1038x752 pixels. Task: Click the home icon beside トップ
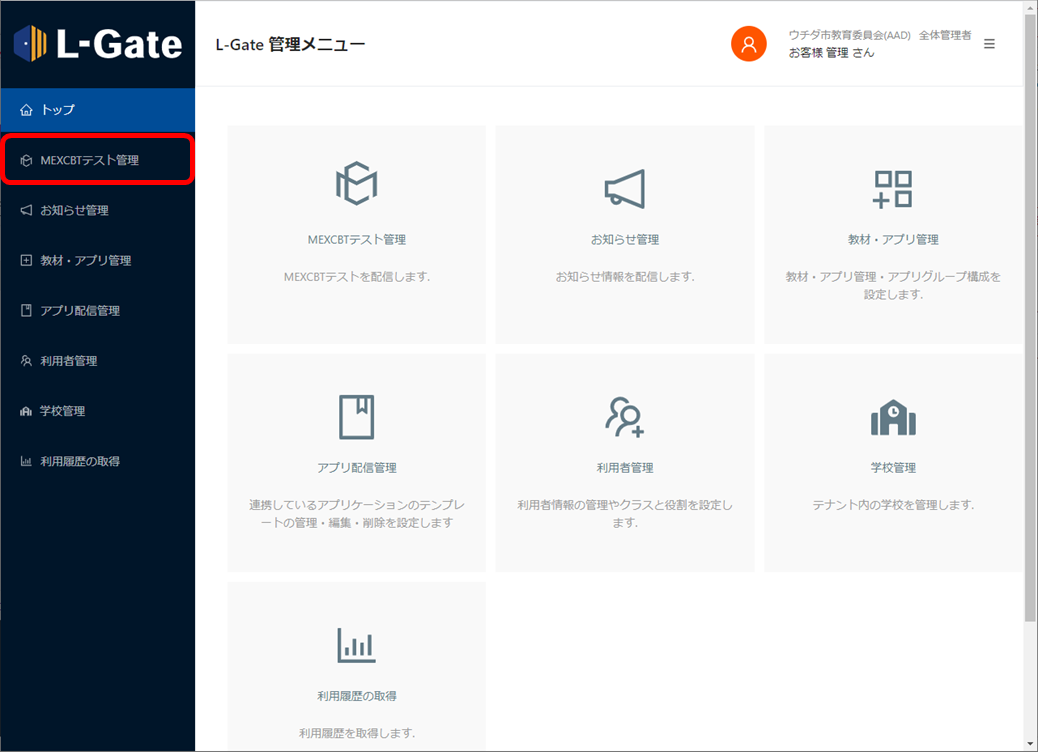26,110
